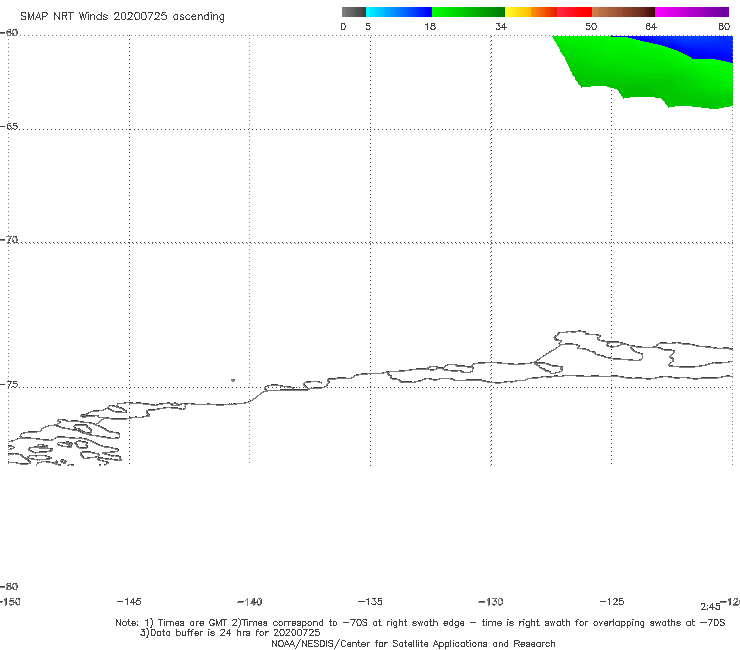Click the 2:45 swath time label

(x=710, y=607)
